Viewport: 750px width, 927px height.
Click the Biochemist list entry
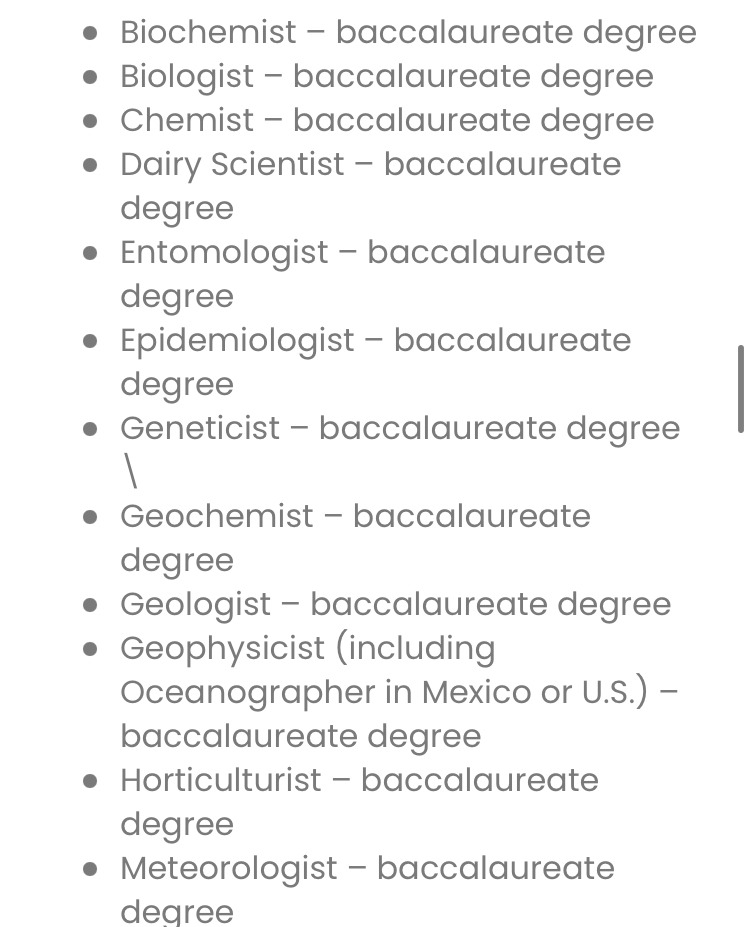(x=408, y=32)
